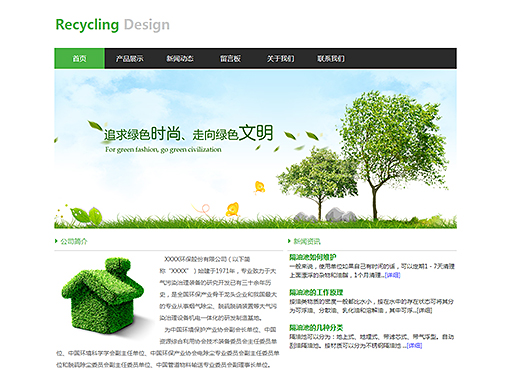
Task: Click [详细] under the third news item
Action: click(x=414, y=346)
